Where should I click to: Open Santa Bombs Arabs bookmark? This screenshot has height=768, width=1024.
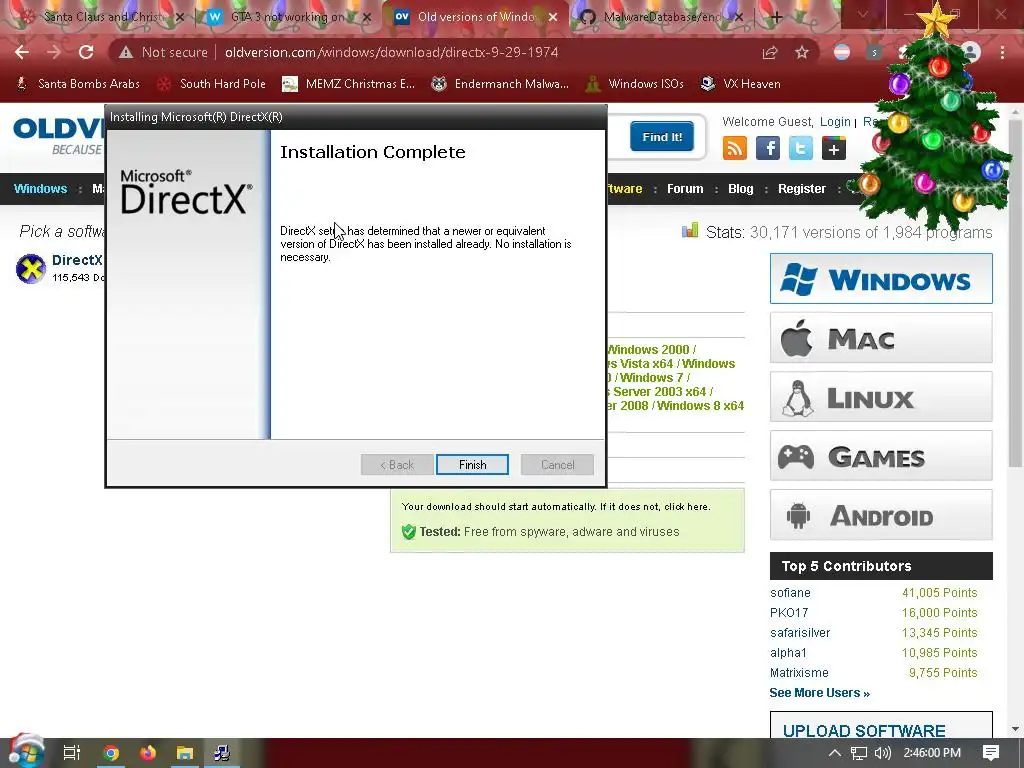(78, 84)
